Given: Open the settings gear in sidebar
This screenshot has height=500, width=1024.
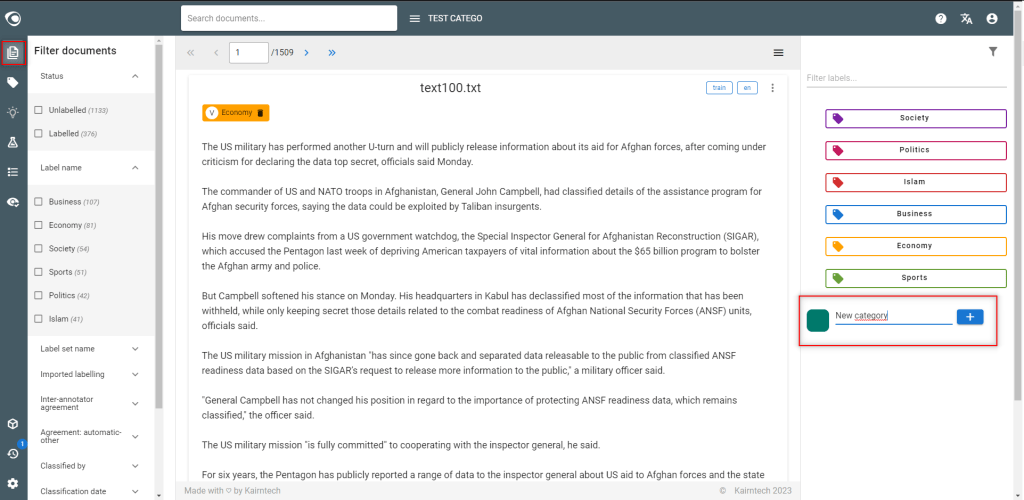Looking at the screenshot, I should point(13,484).
